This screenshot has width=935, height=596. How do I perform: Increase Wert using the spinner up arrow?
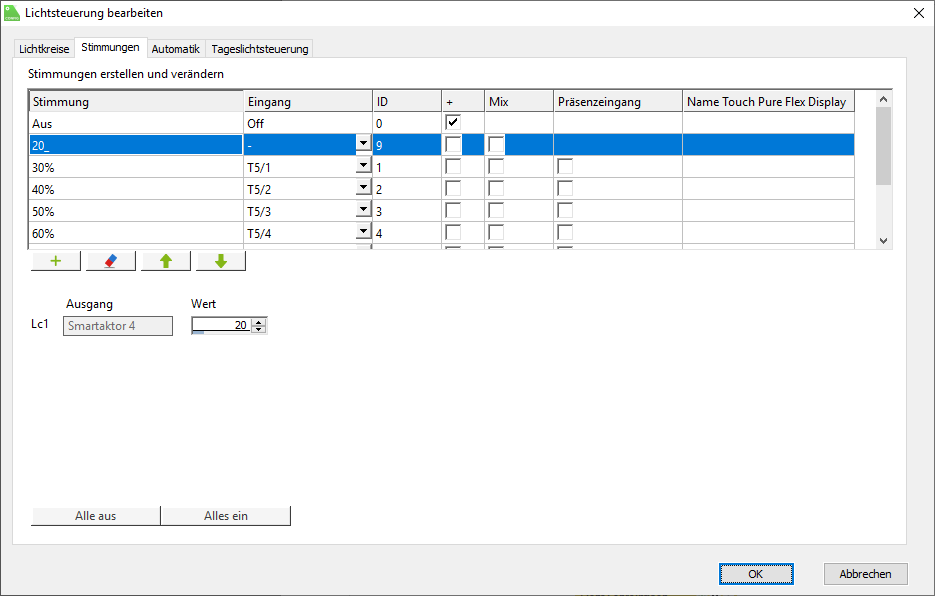pyautogui.click(x=259, y=321)
